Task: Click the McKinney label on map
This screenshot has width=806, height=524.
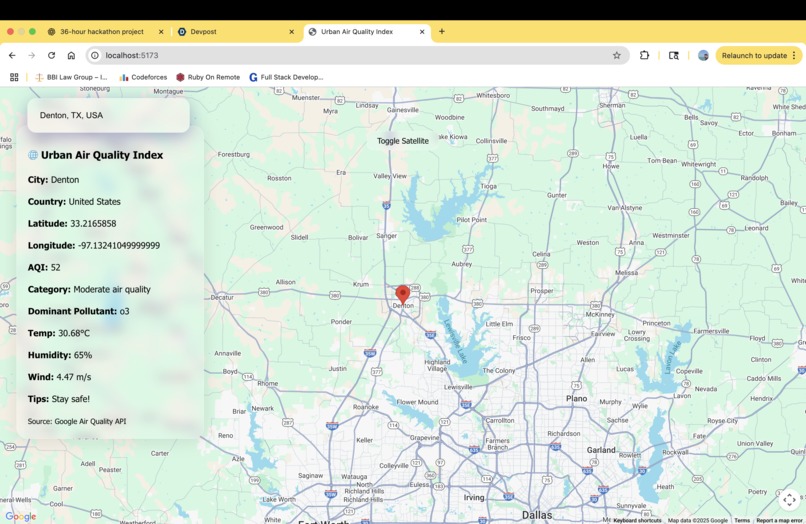Action: tap(600, 314)
